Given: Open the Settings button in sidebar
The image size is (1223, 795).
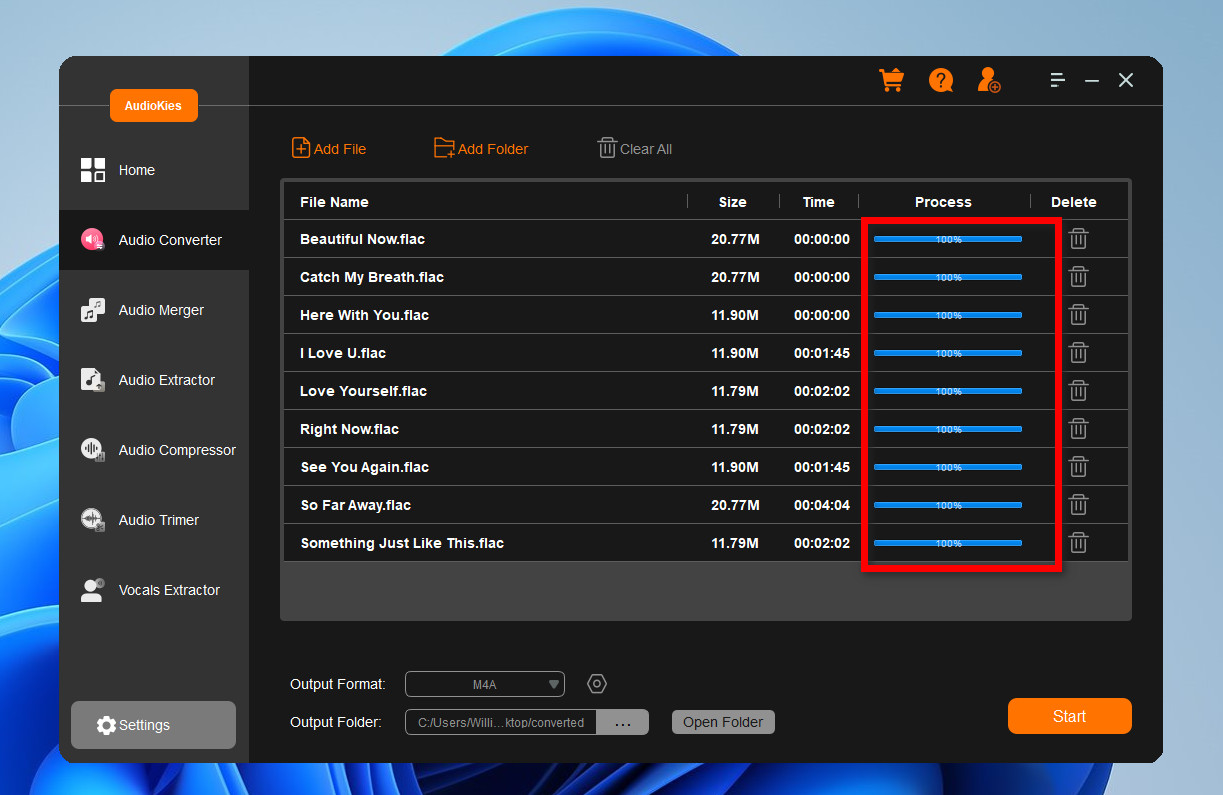Looking at the screenshot, I should pyautogui.click(x=153, y=725).
